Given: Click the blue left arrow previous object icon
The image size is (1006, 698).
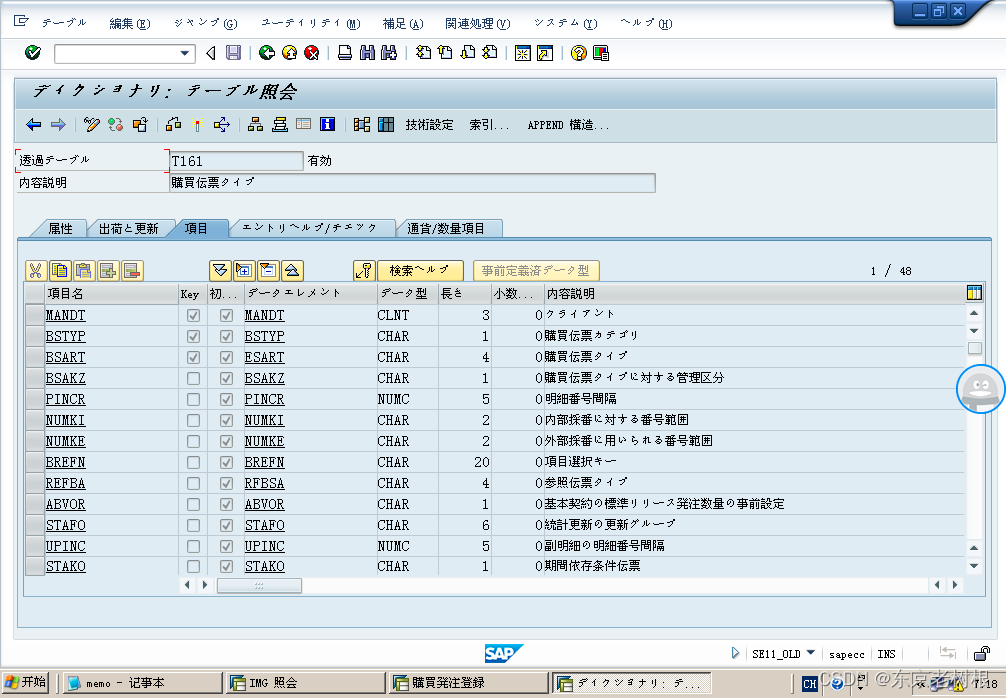Looking at the screenshot, I should (33, 124).
